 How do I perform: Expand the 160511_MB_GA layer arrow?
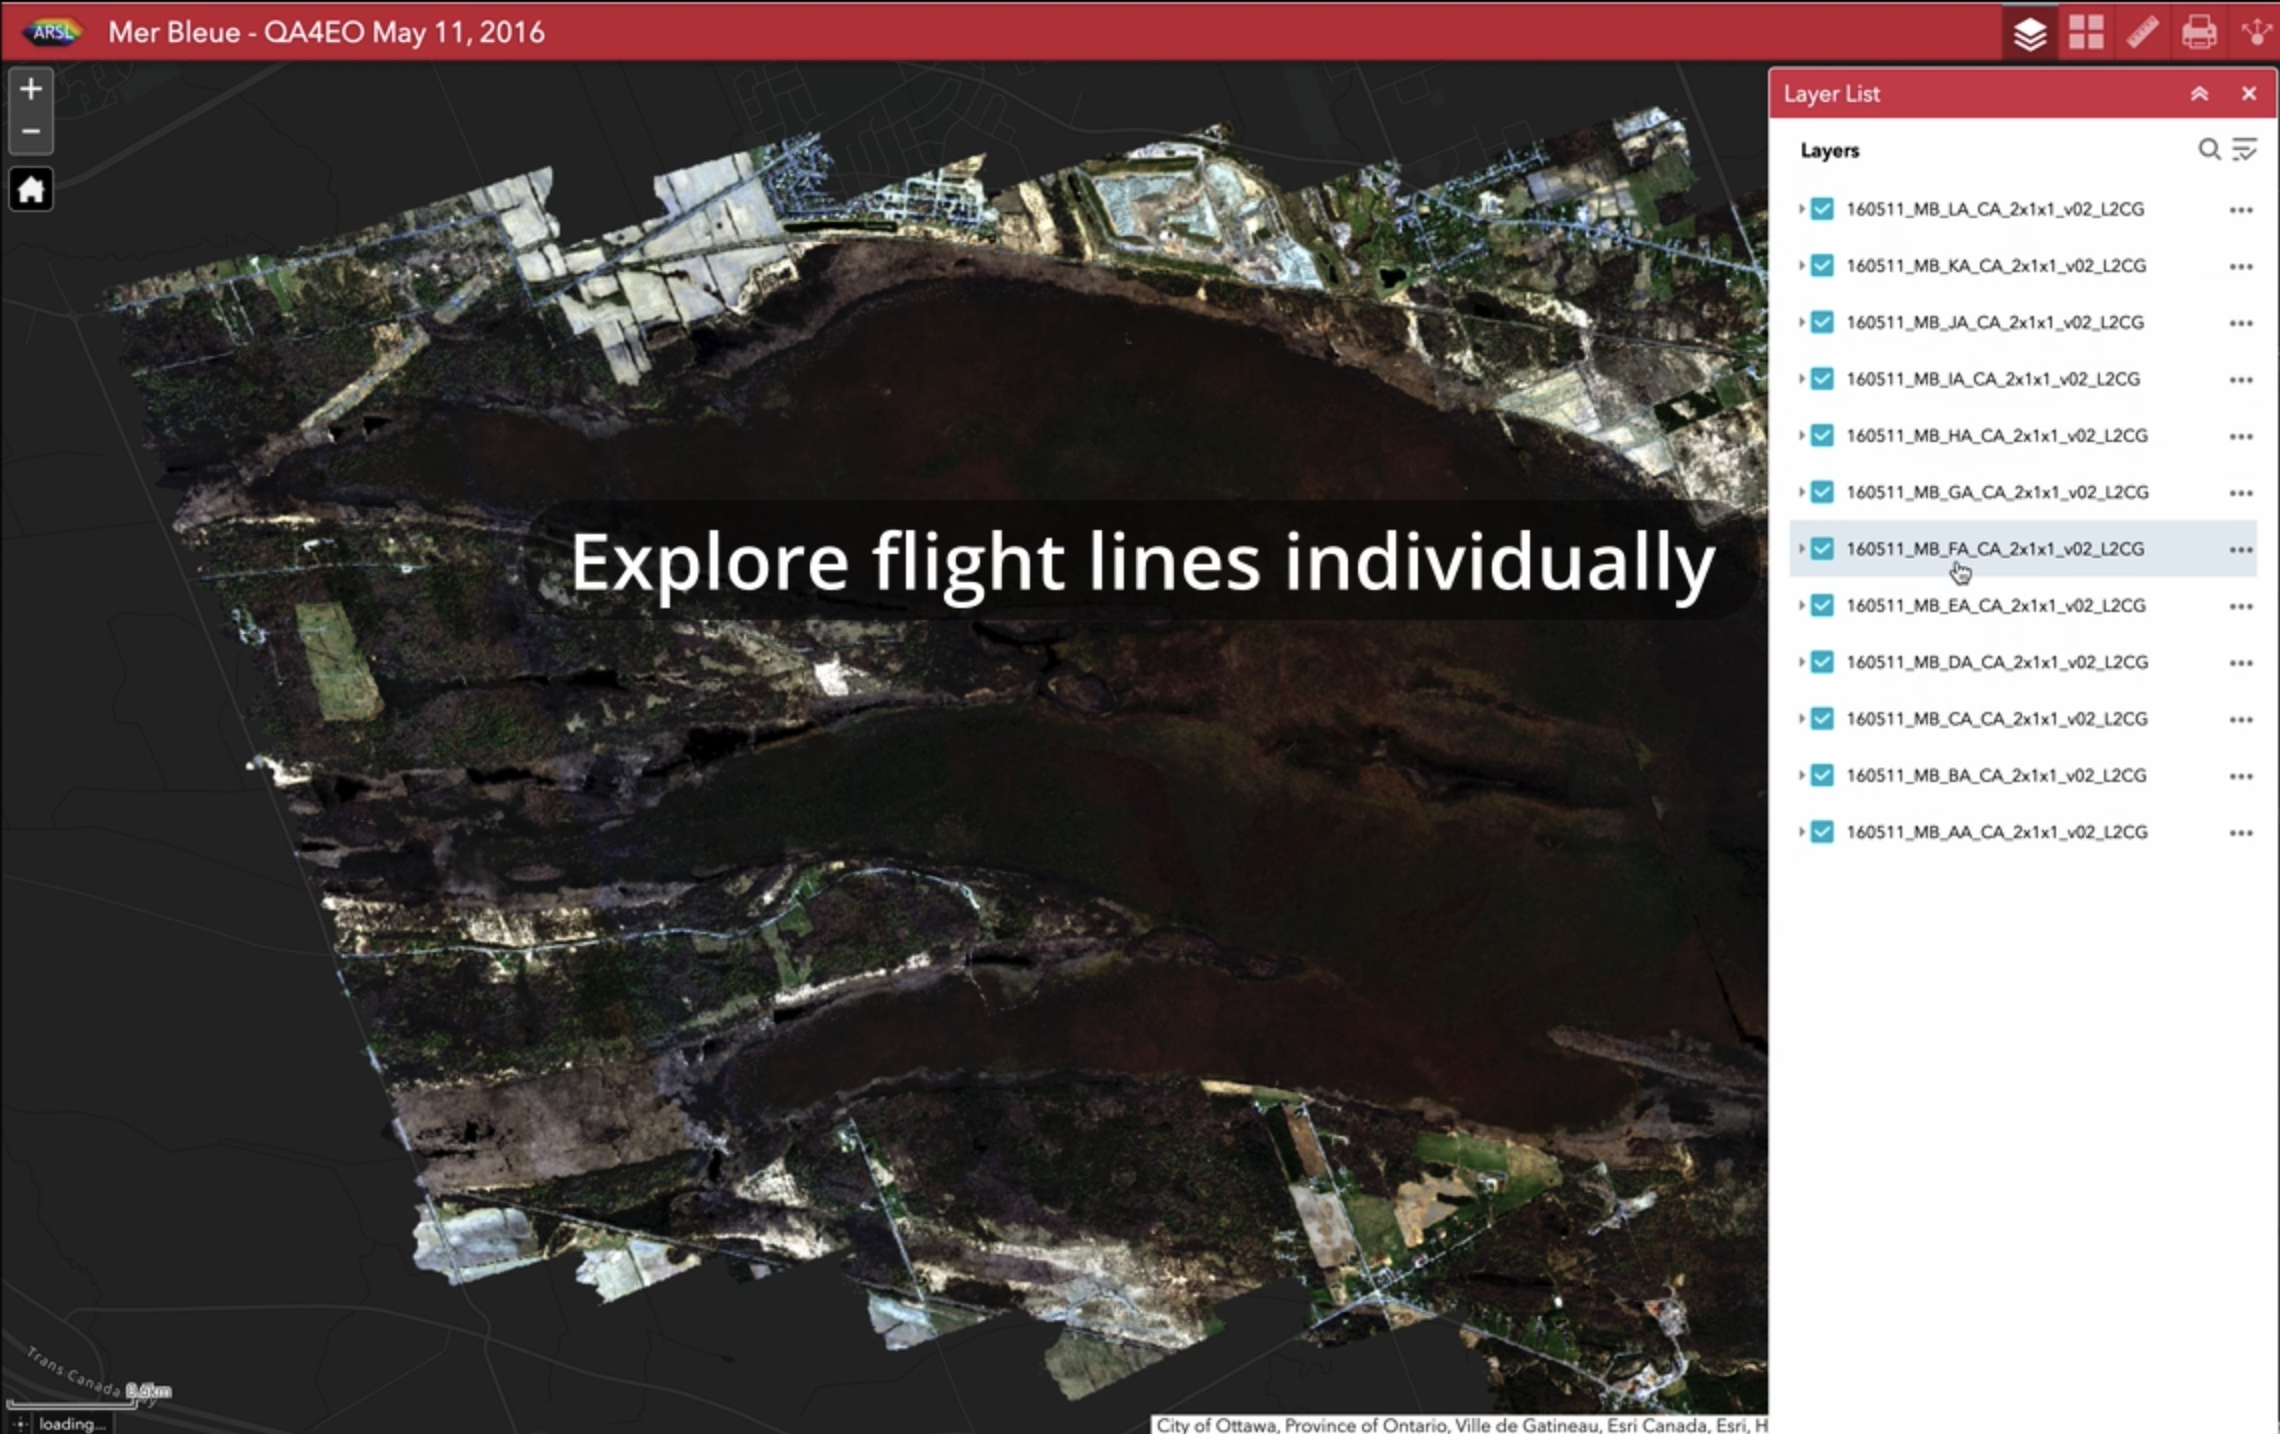point(1801,492)
